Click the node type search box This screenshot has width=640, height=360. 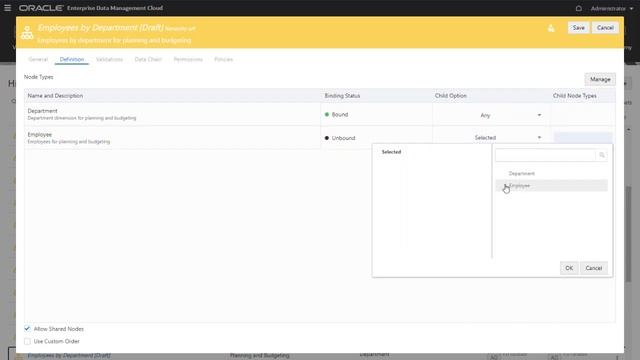pyautogui.click(x=545, y=155)
